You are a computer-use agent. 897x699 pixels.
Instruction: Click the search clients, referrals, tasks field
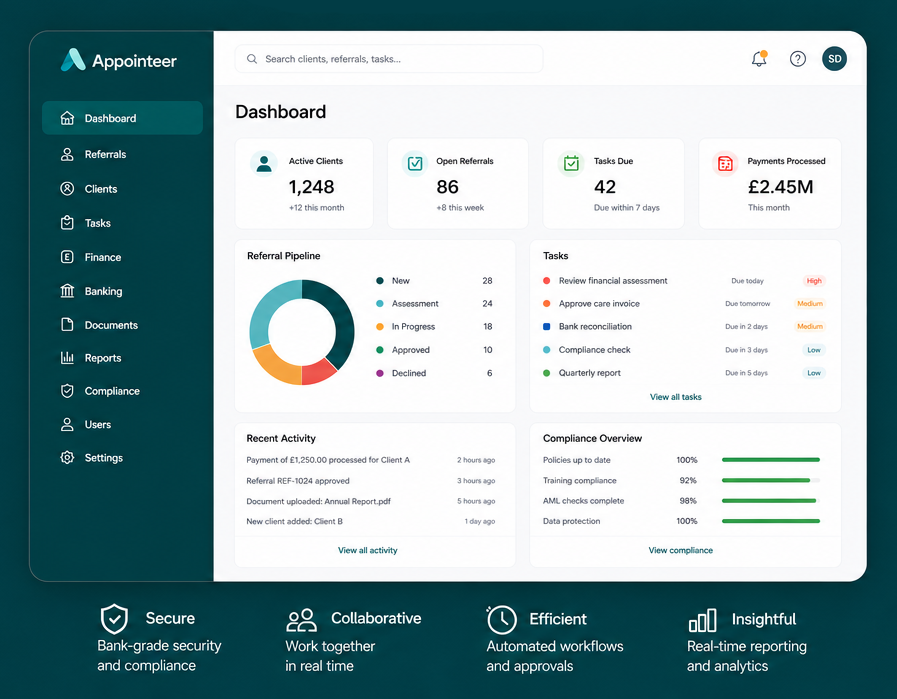click(389, 59)
